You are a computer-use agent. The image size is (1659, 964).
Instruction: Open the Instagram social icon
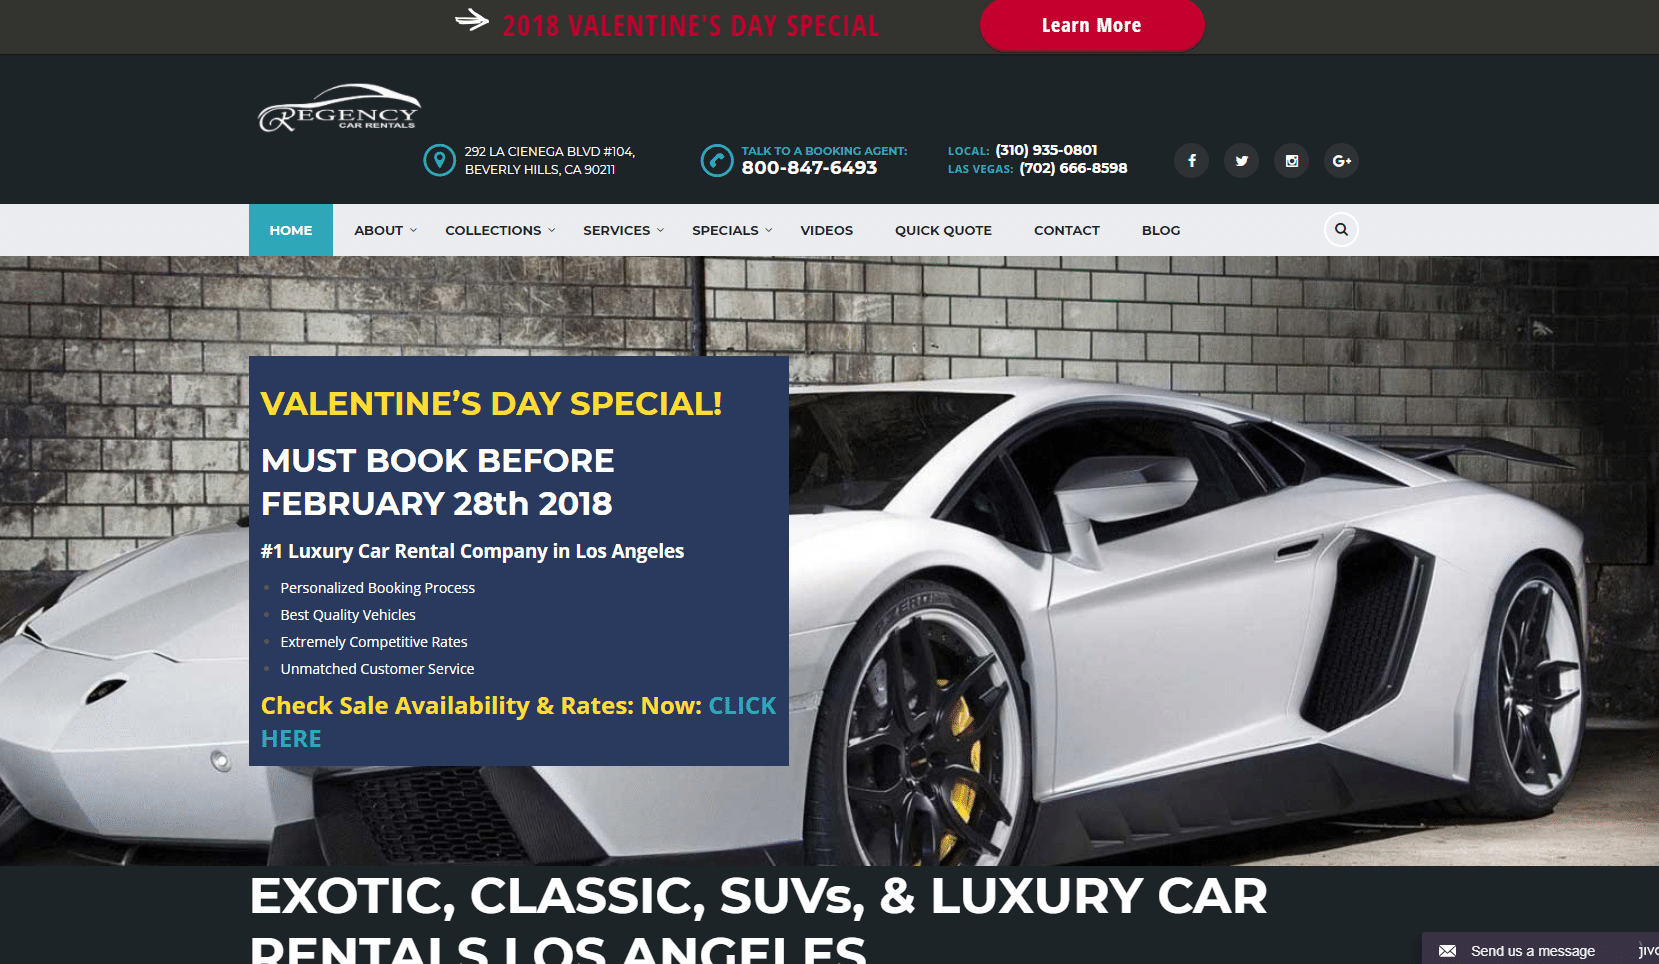tap(1291, 161)
